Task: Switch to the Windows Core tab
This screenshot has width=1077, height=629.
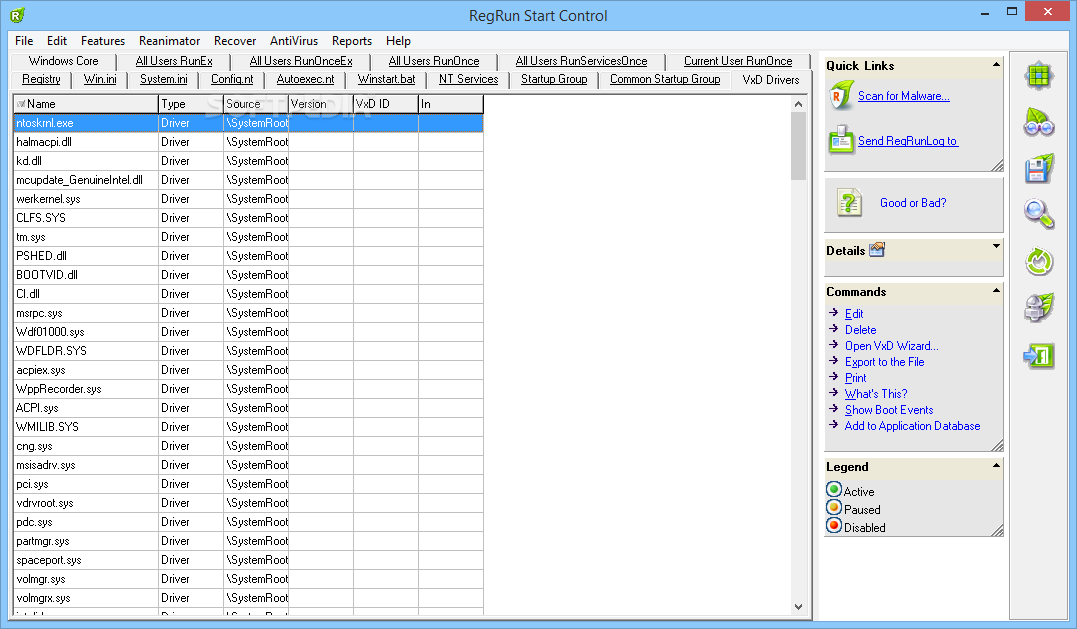Action: [x=64, y=61]
